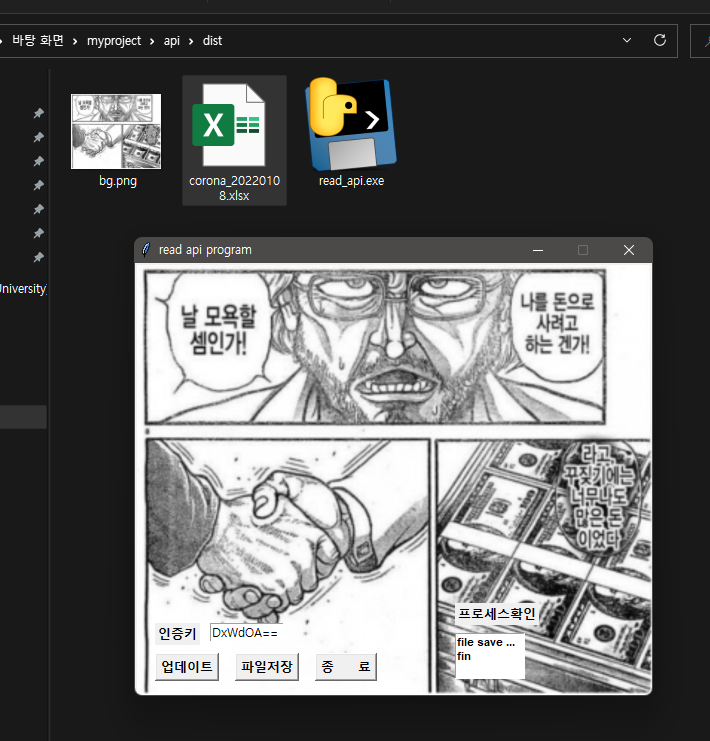Minimize the read api program window

[x=538, y=250]
